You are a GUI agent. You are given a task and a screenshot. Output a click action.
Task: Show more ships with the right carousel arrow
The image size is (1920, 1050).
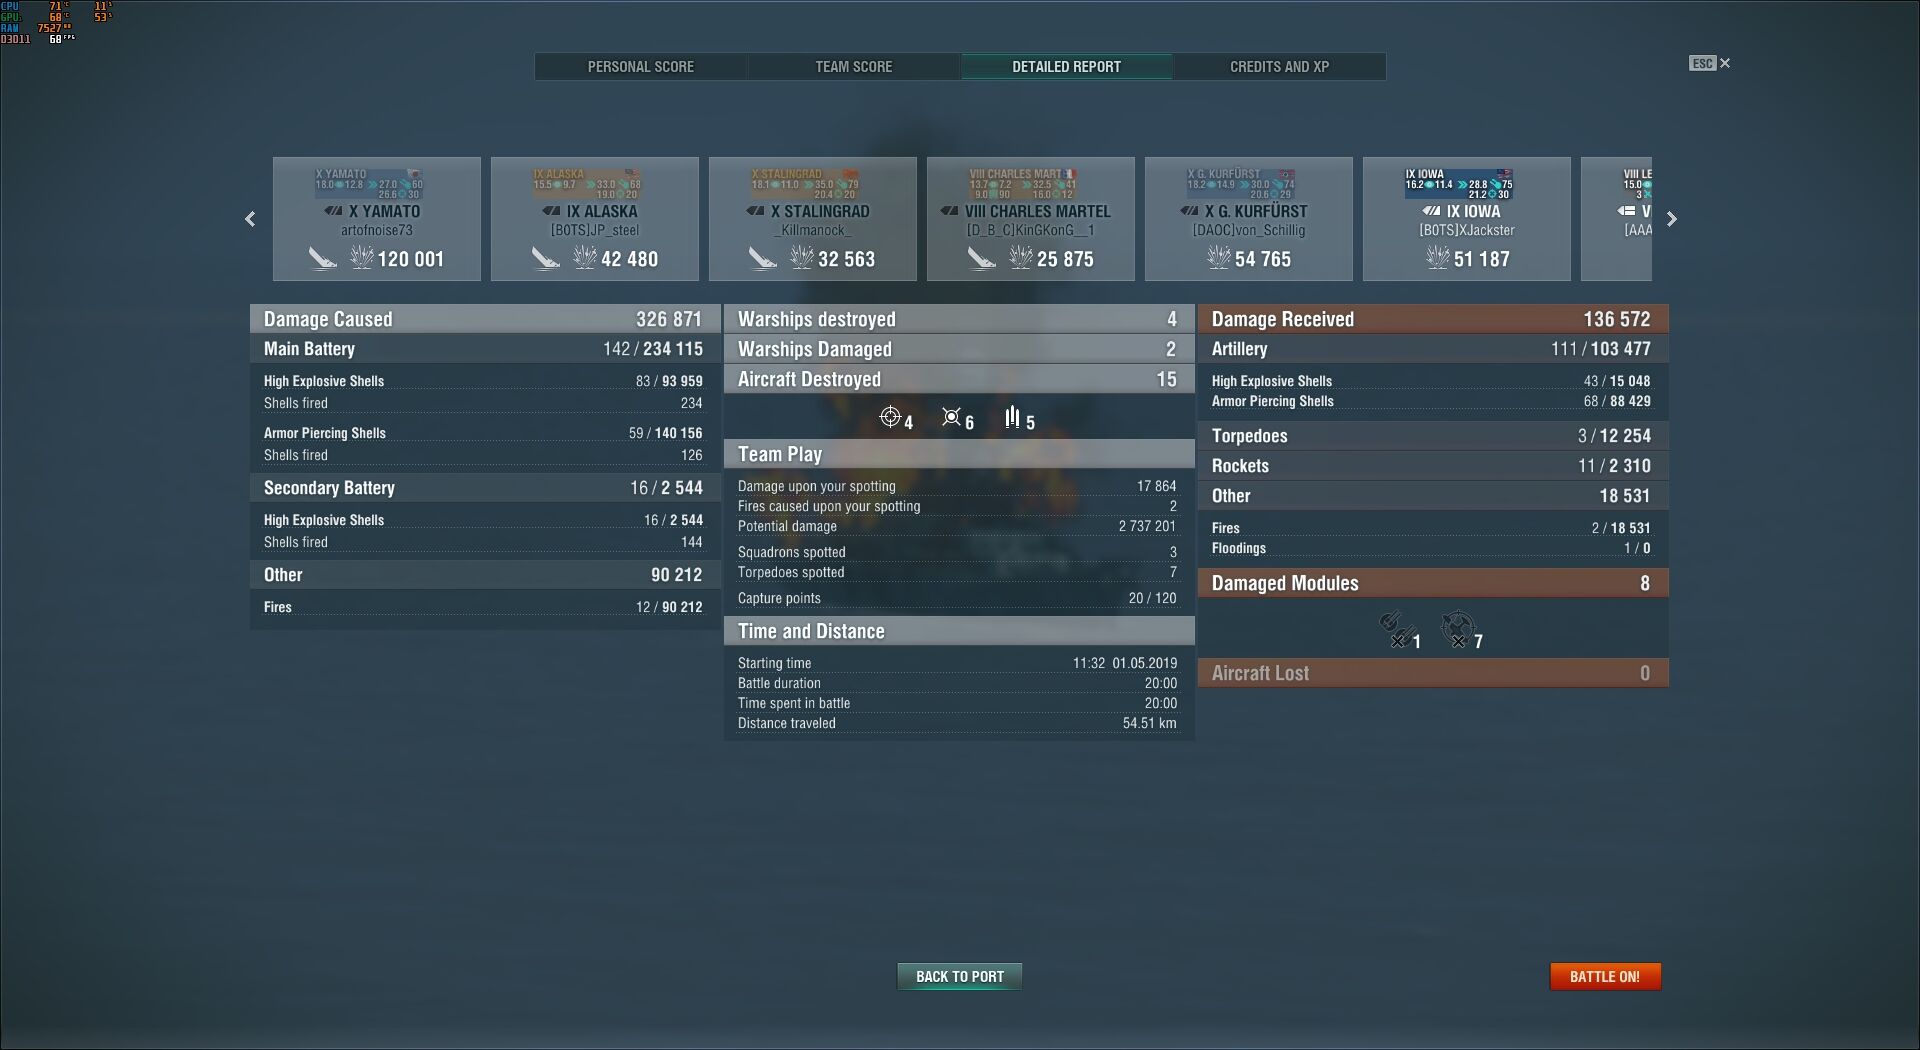(1671, 219)
